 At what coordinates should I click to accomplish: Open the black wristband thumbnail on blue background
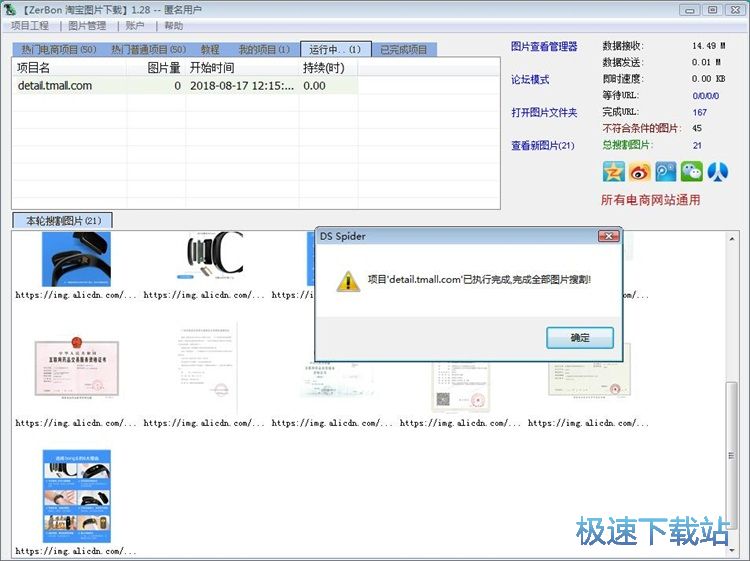click(77, 259)
